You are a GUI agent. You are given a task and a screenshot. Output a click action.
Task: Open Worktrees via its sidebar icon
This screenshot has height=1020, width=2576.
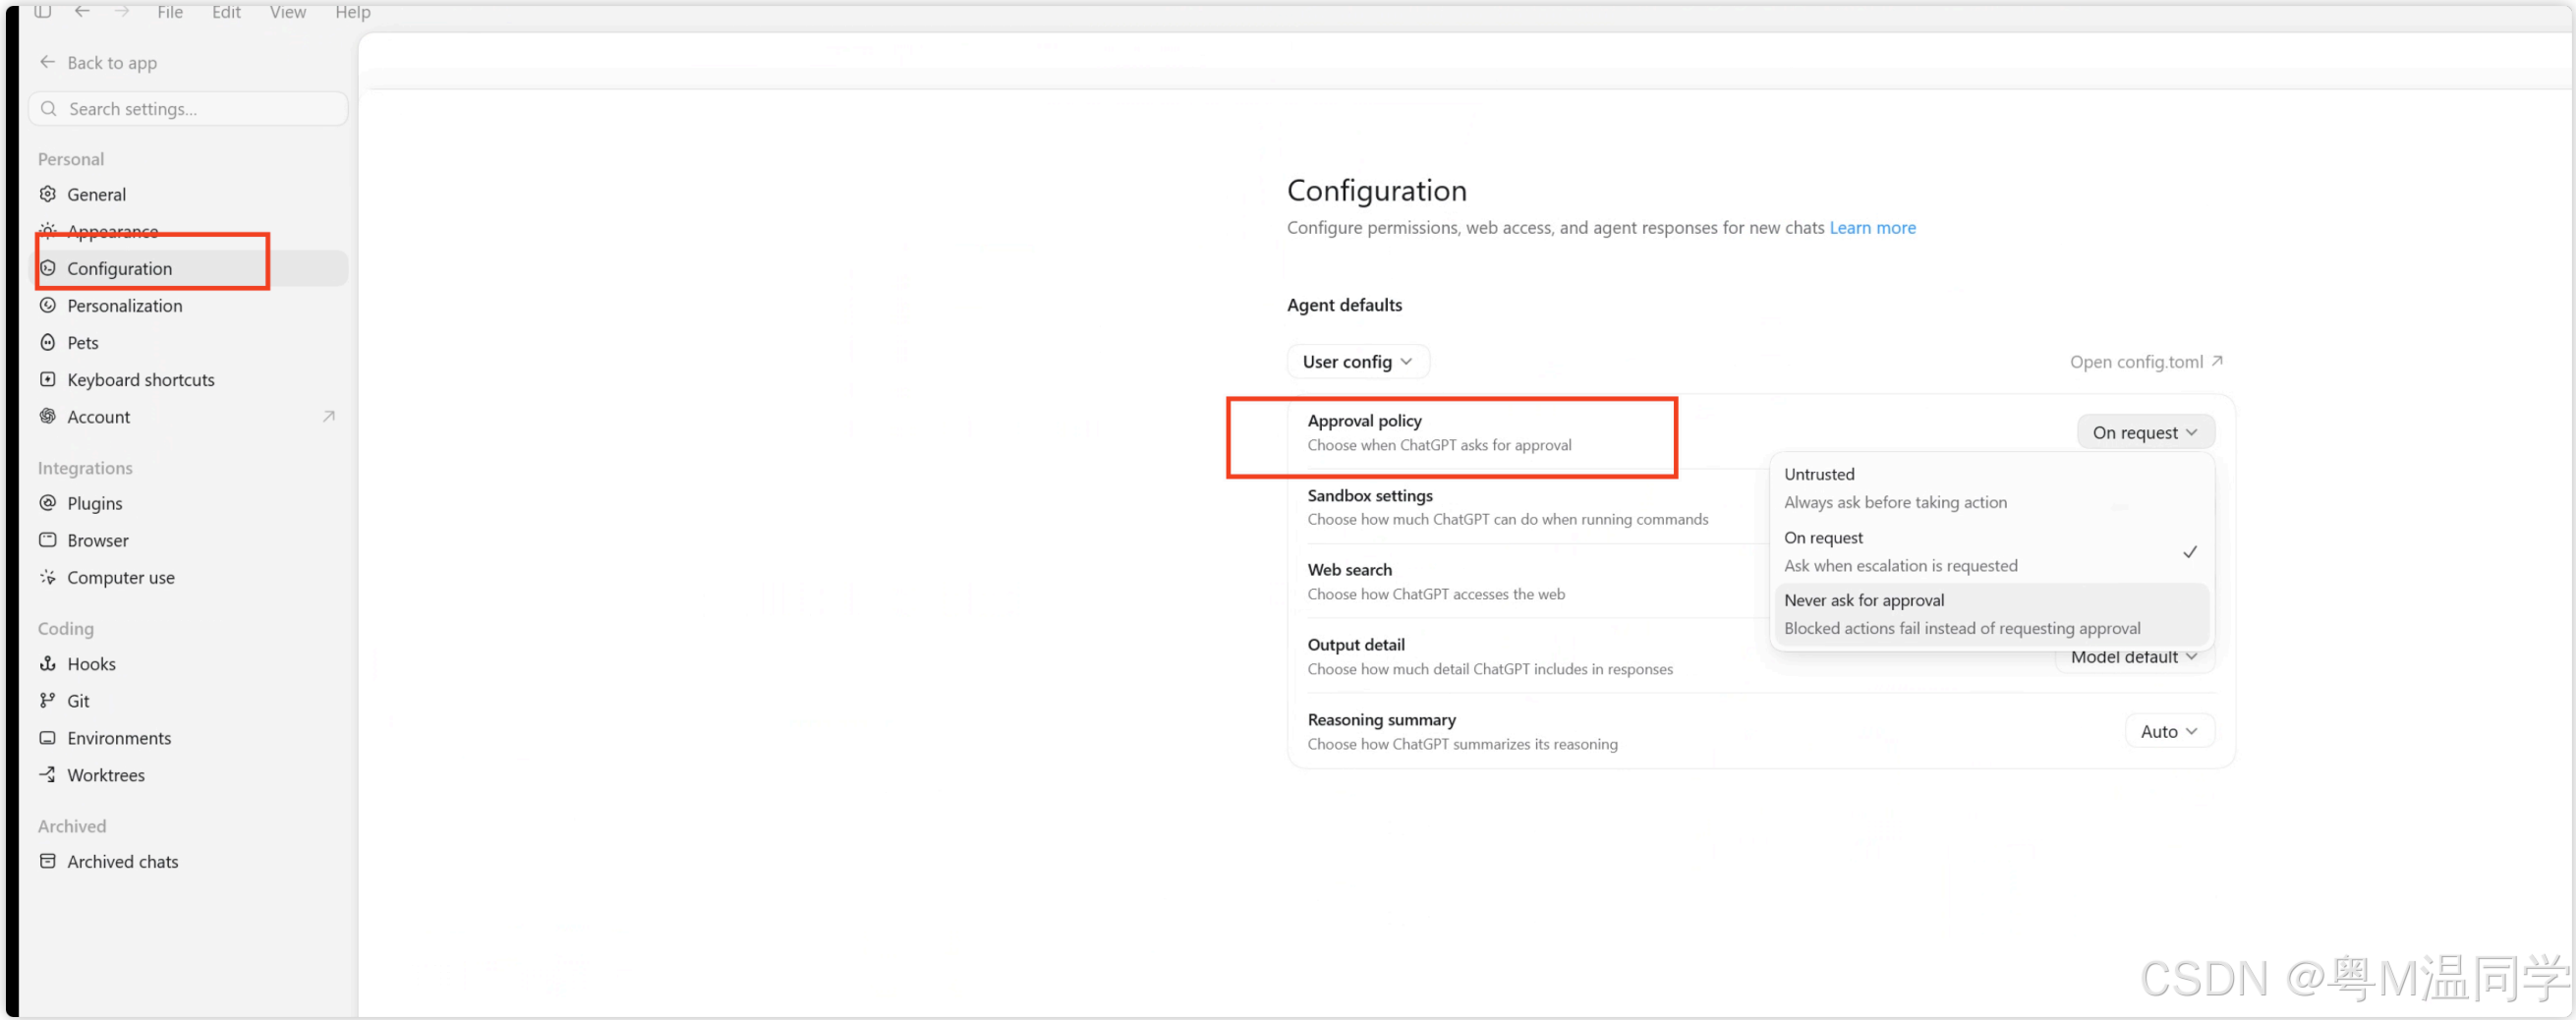click(x=47, y=774)
